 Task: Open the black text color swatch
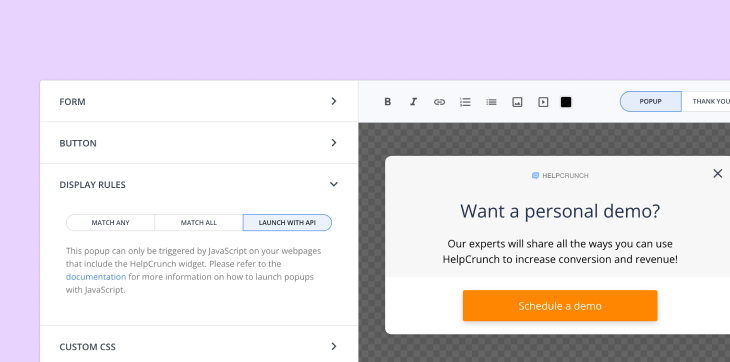pos(566,102)
